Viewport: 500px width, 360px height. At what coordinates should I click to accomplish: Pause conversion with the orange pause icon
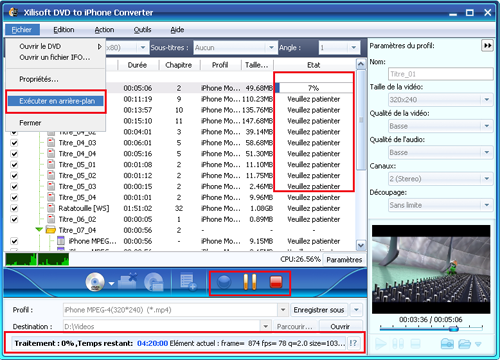(x=250, y=282)
